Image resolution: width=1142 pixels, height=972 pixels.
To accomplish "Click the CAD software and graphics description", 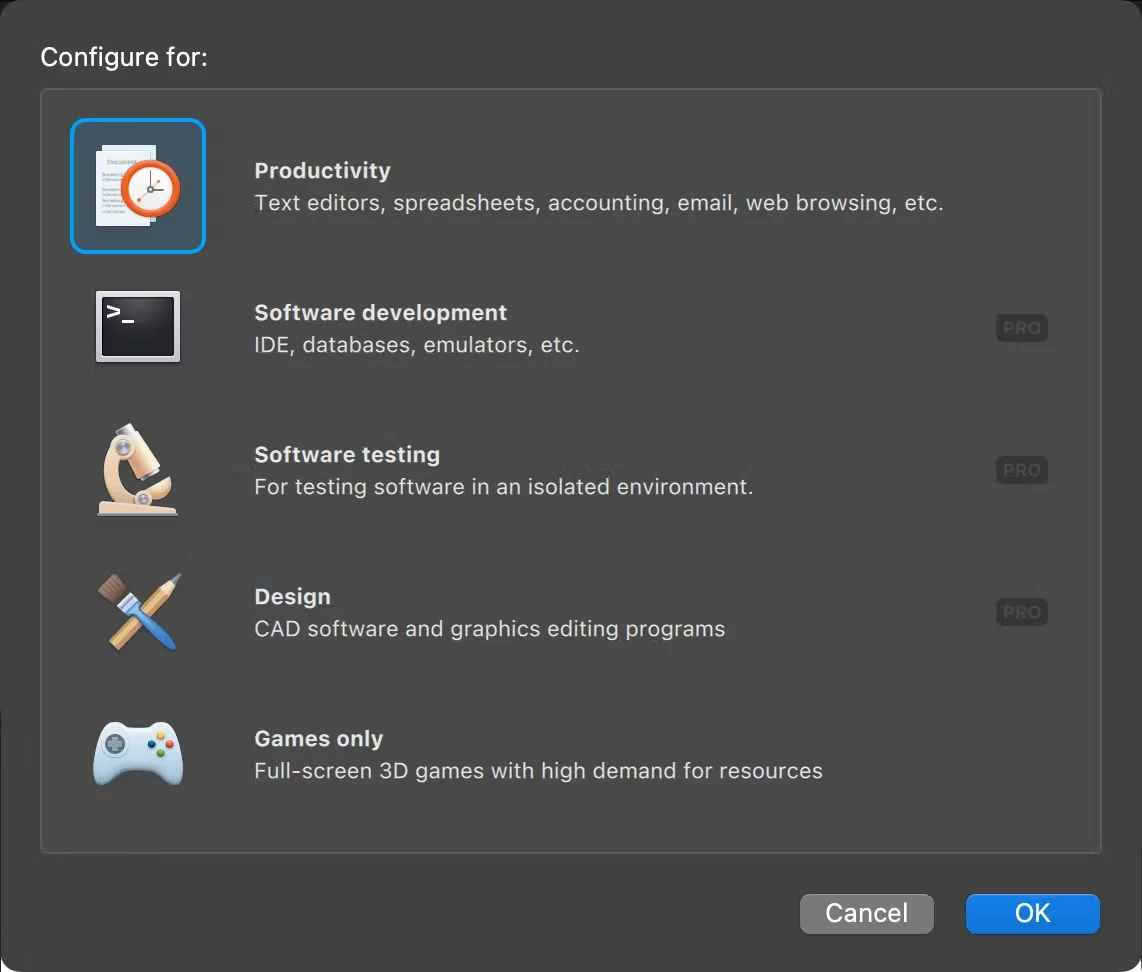I will [x=489, y=629].
